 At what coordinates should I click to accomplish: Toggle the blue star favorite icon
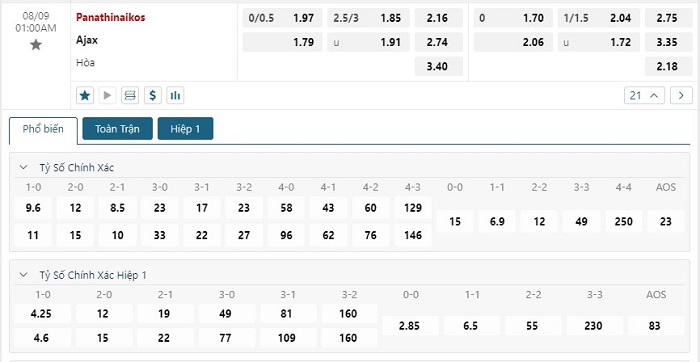tap(85, 95)
